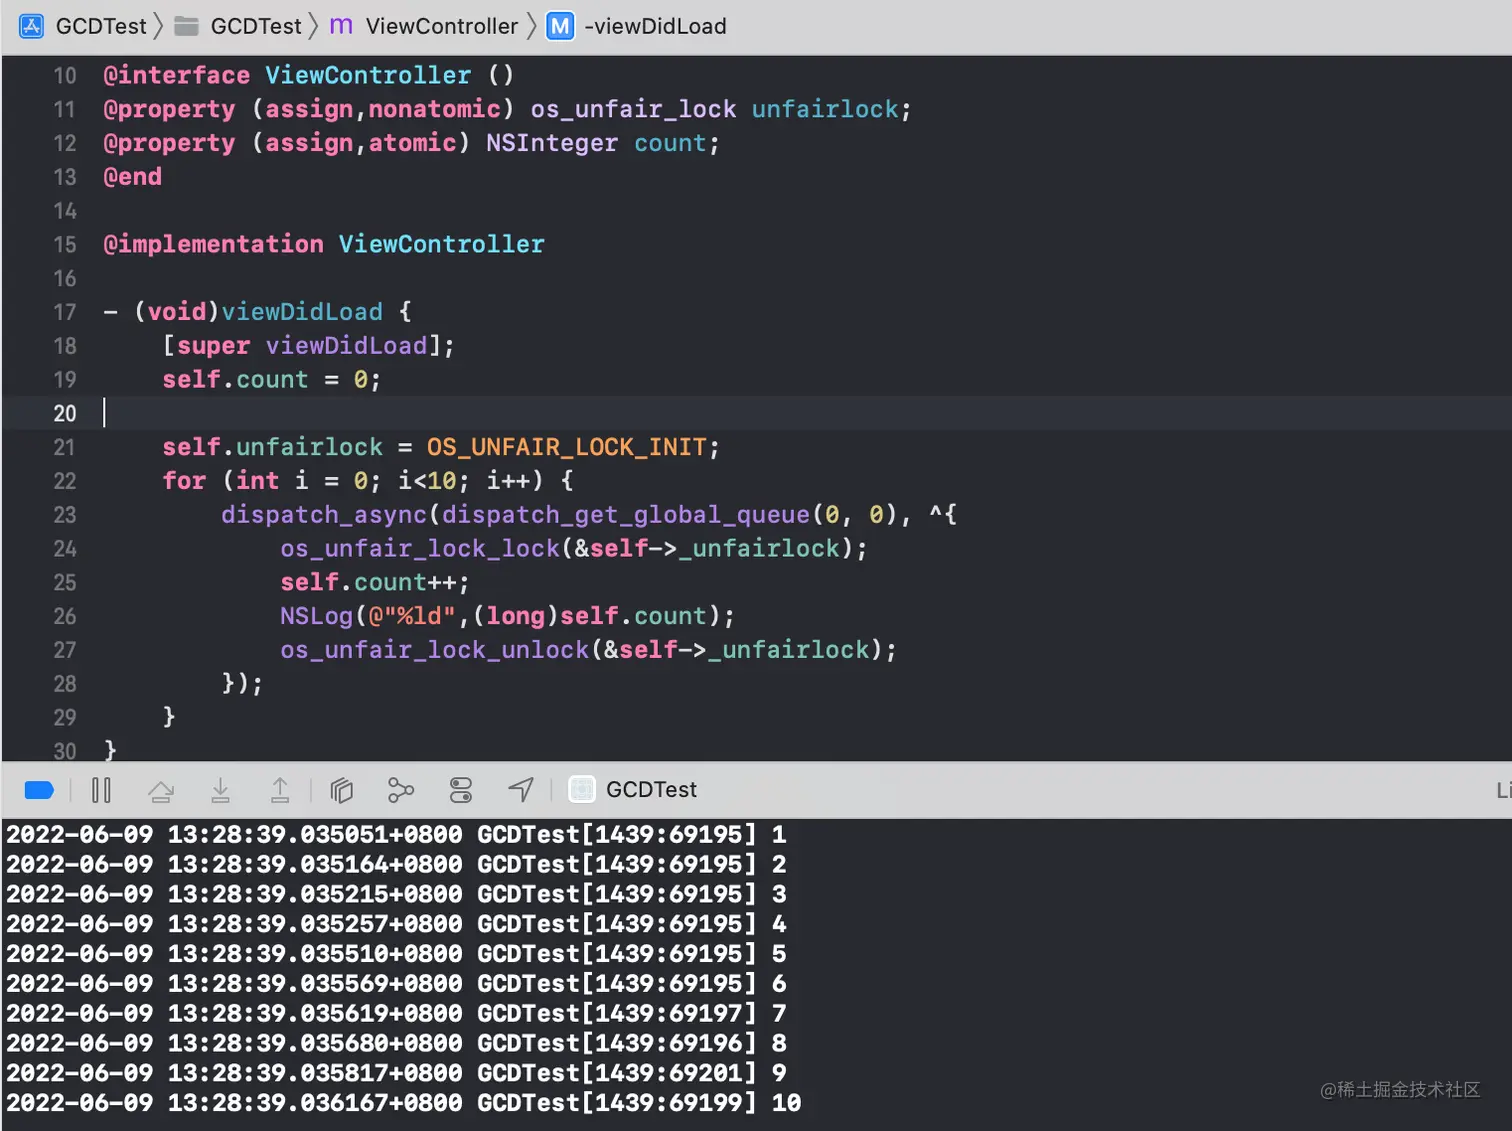
Task: Toggle breakpoints activation in debug bar
Action: point(39,790)
